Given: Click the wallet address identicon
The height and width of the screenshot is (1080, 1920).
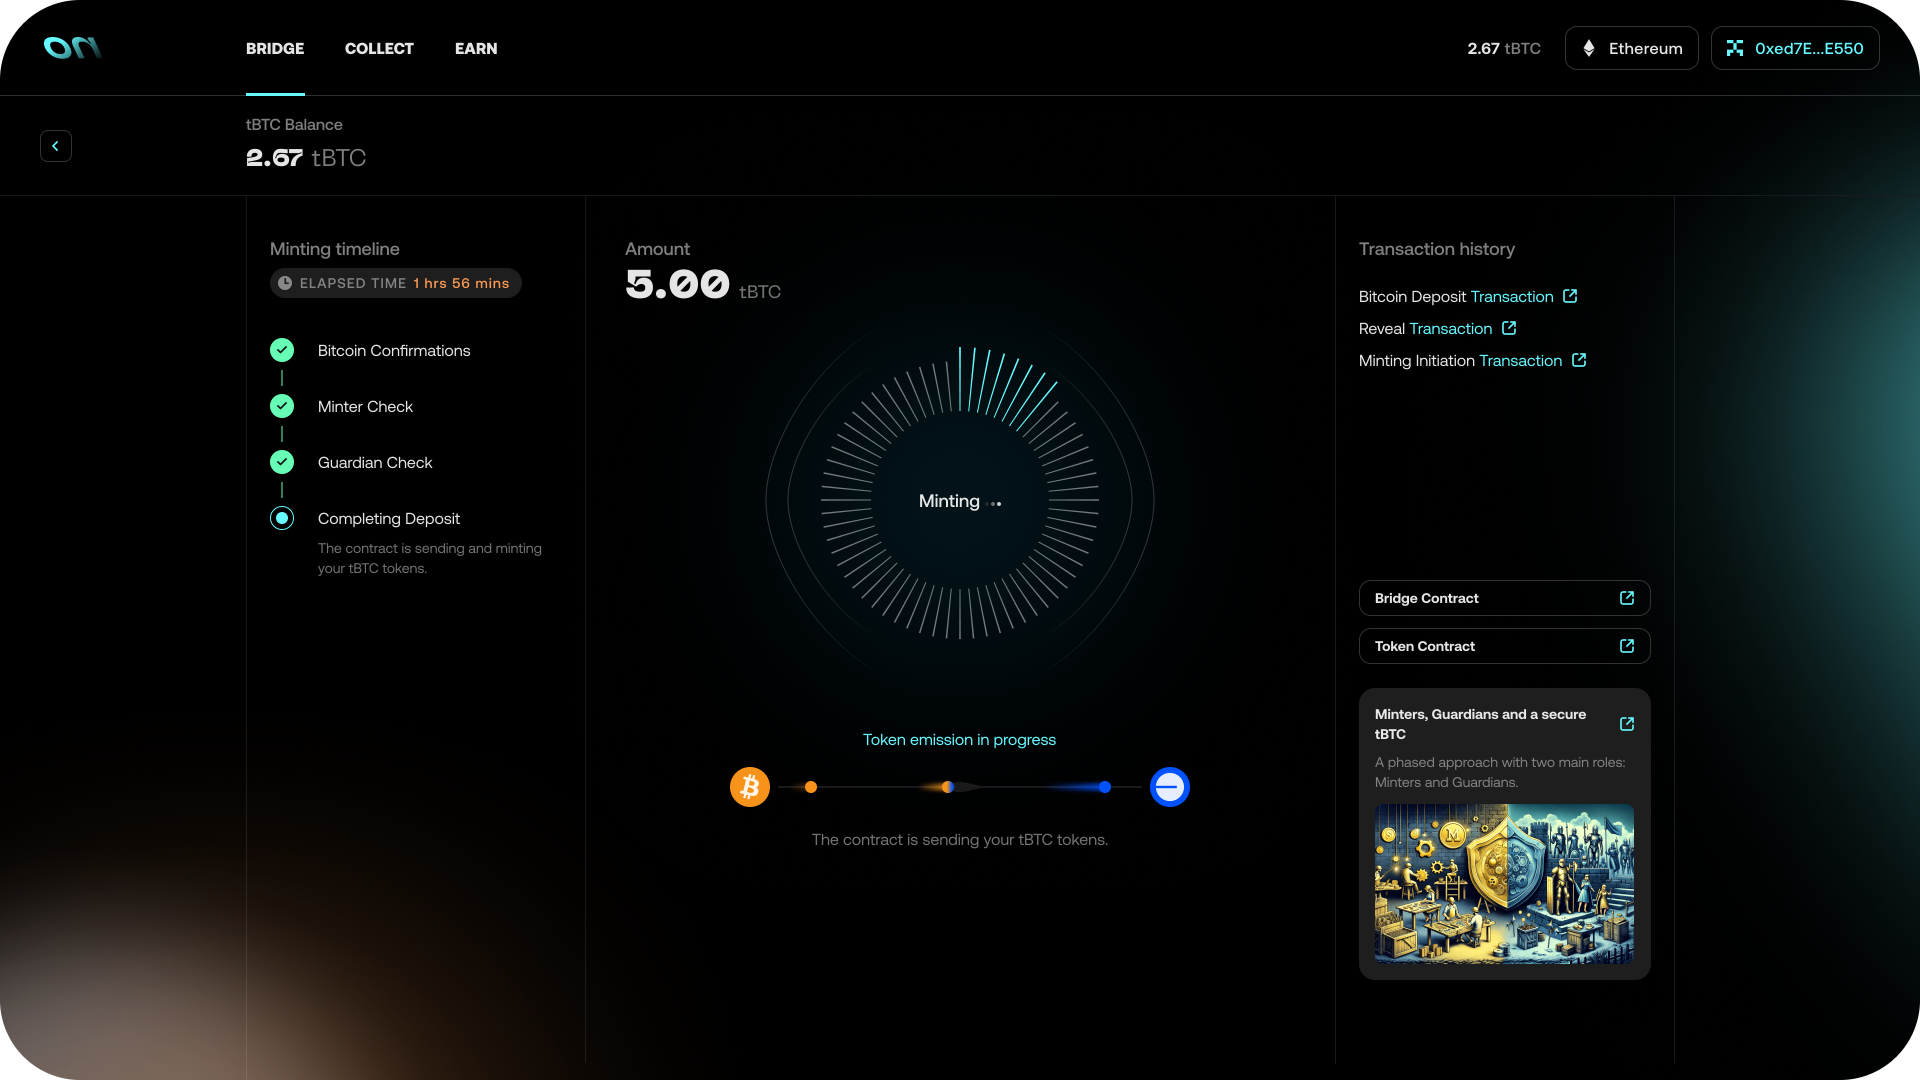Looking at the screenshot, I should click(1735, 48).
